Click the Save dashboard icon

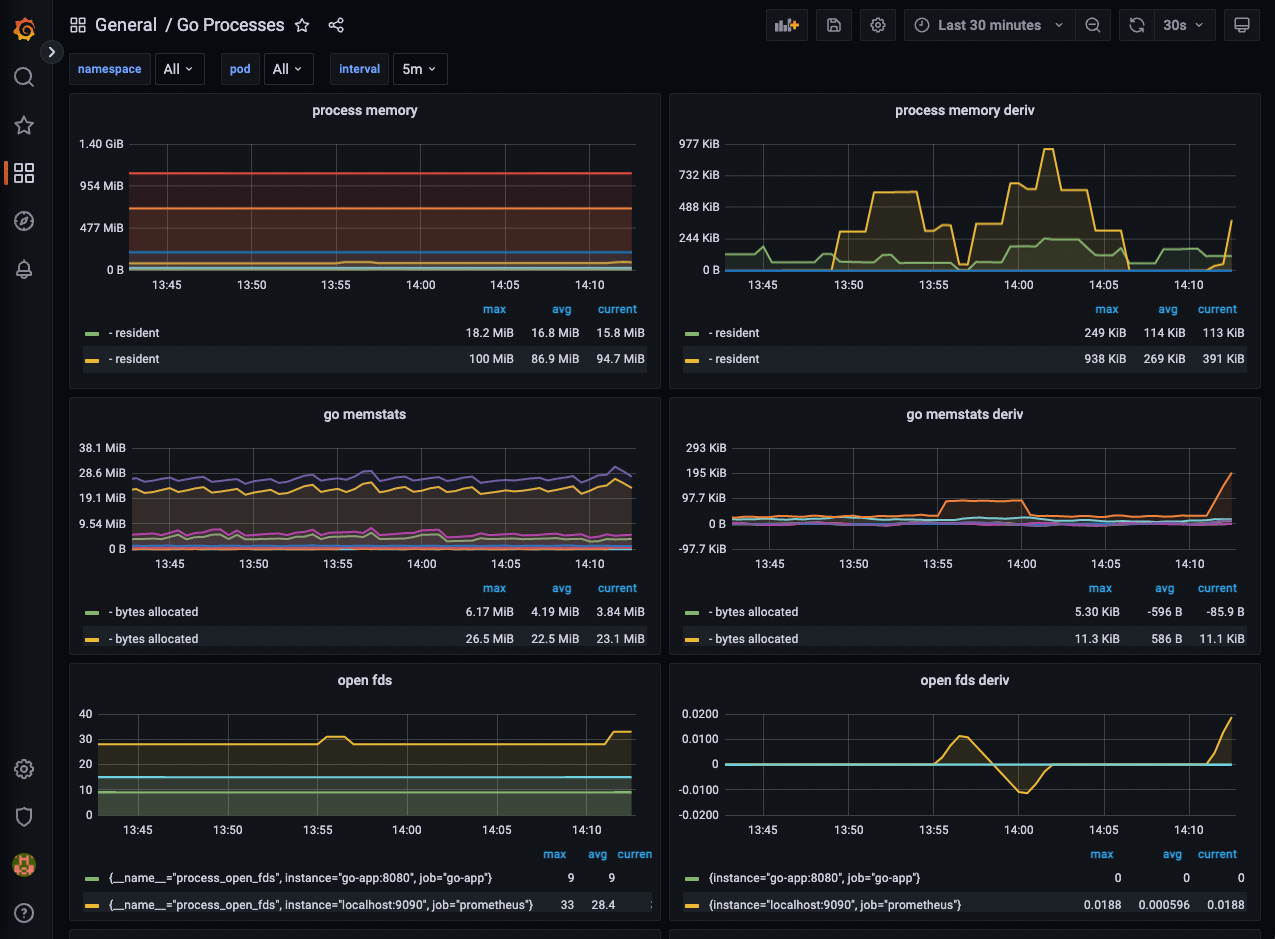pos(834,25)
